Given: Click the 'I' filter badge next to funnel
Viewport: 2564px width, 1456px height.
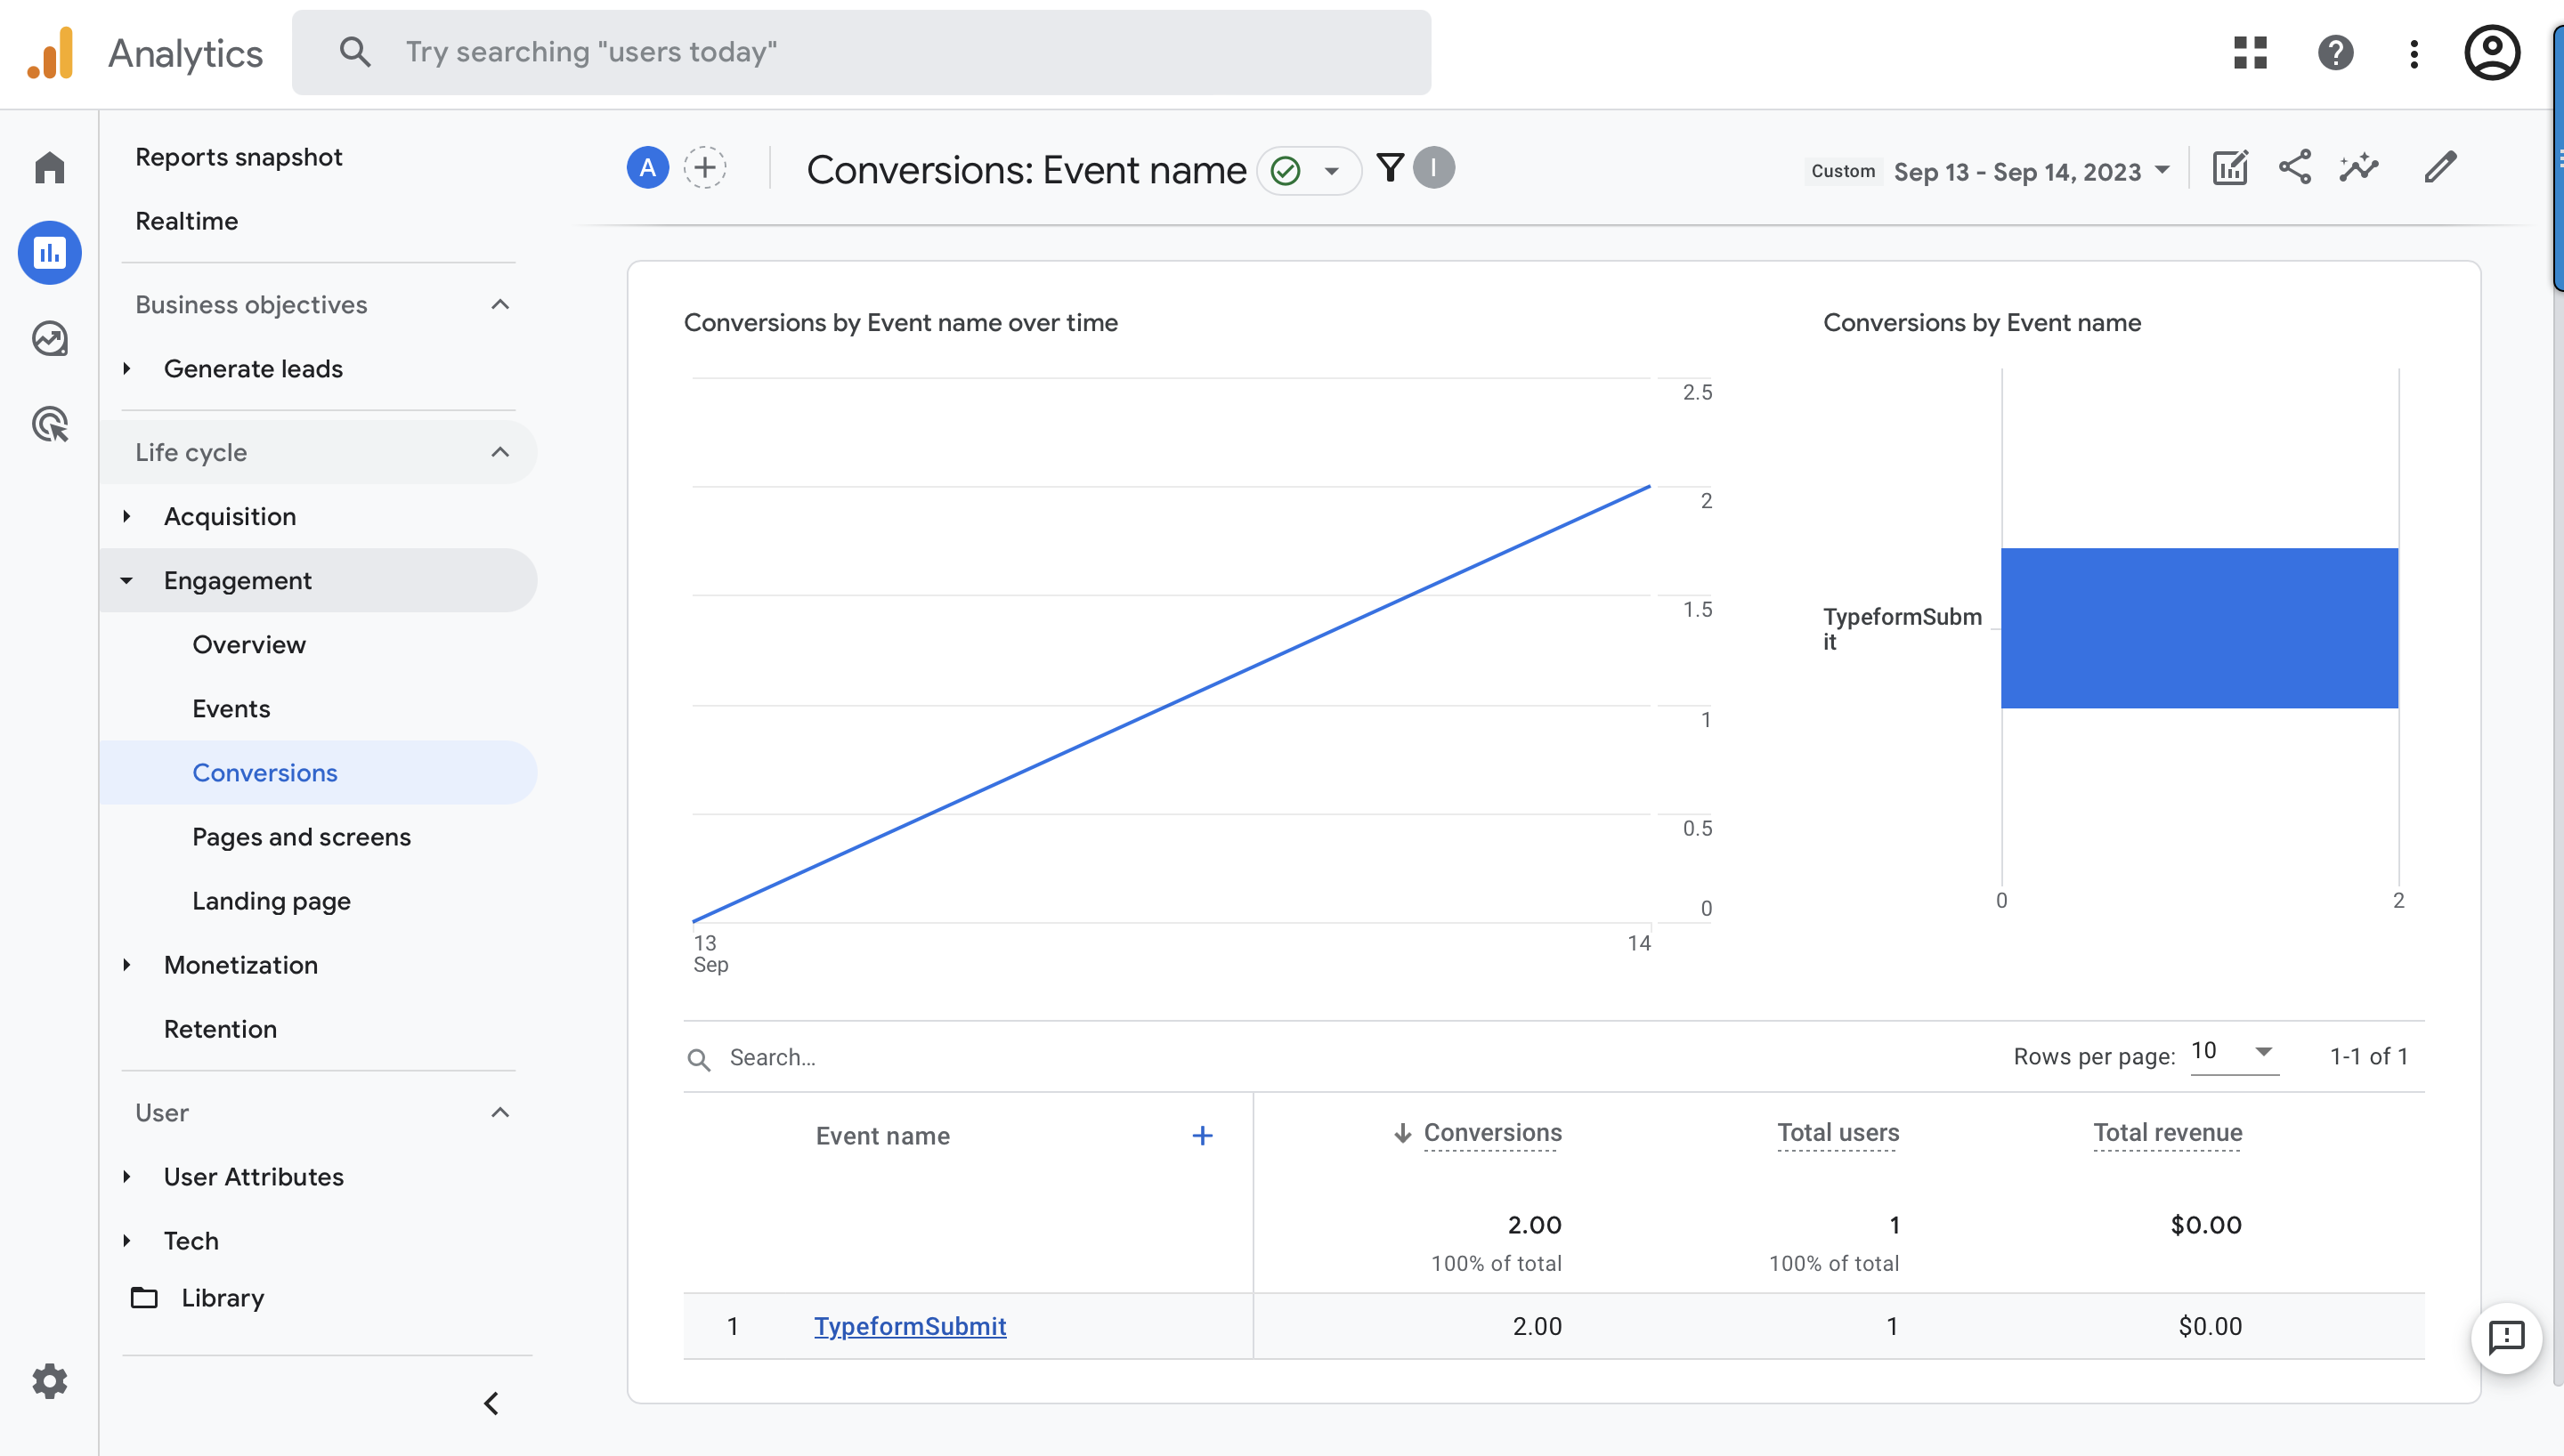Looking at the screenshot, I should click(1434, 168).
